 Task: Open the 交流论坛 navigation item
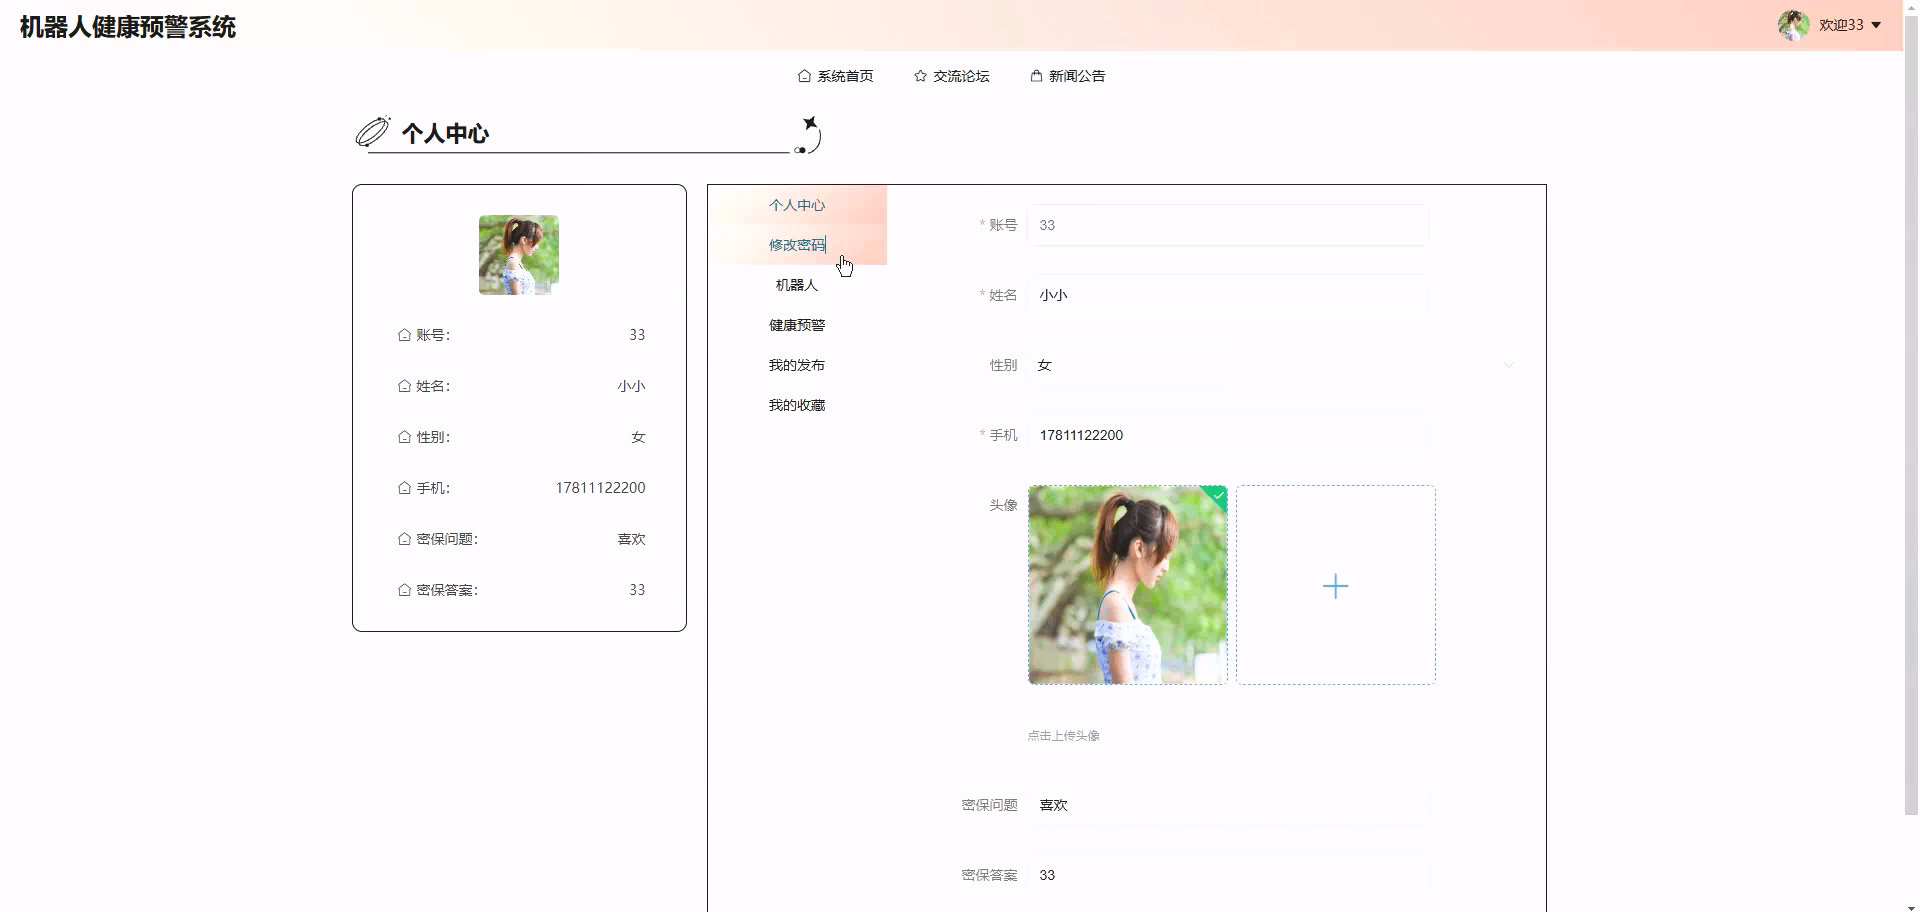951,76
